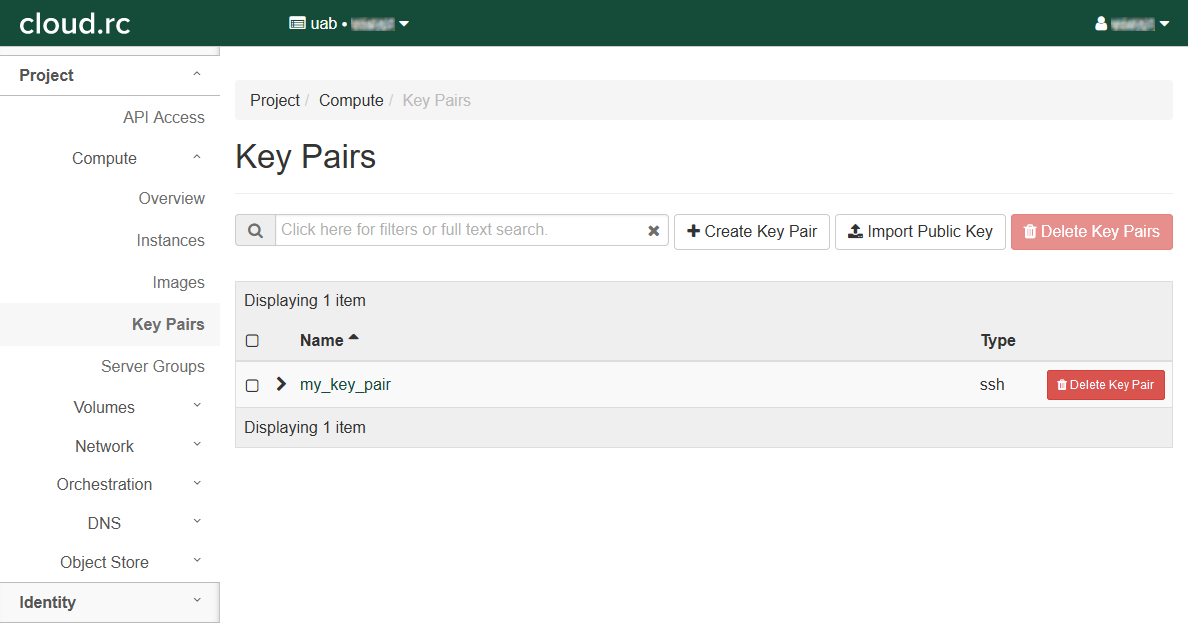Clear the search filter with X icon
The image size is (1188, 623).
[x=653, y=231]
